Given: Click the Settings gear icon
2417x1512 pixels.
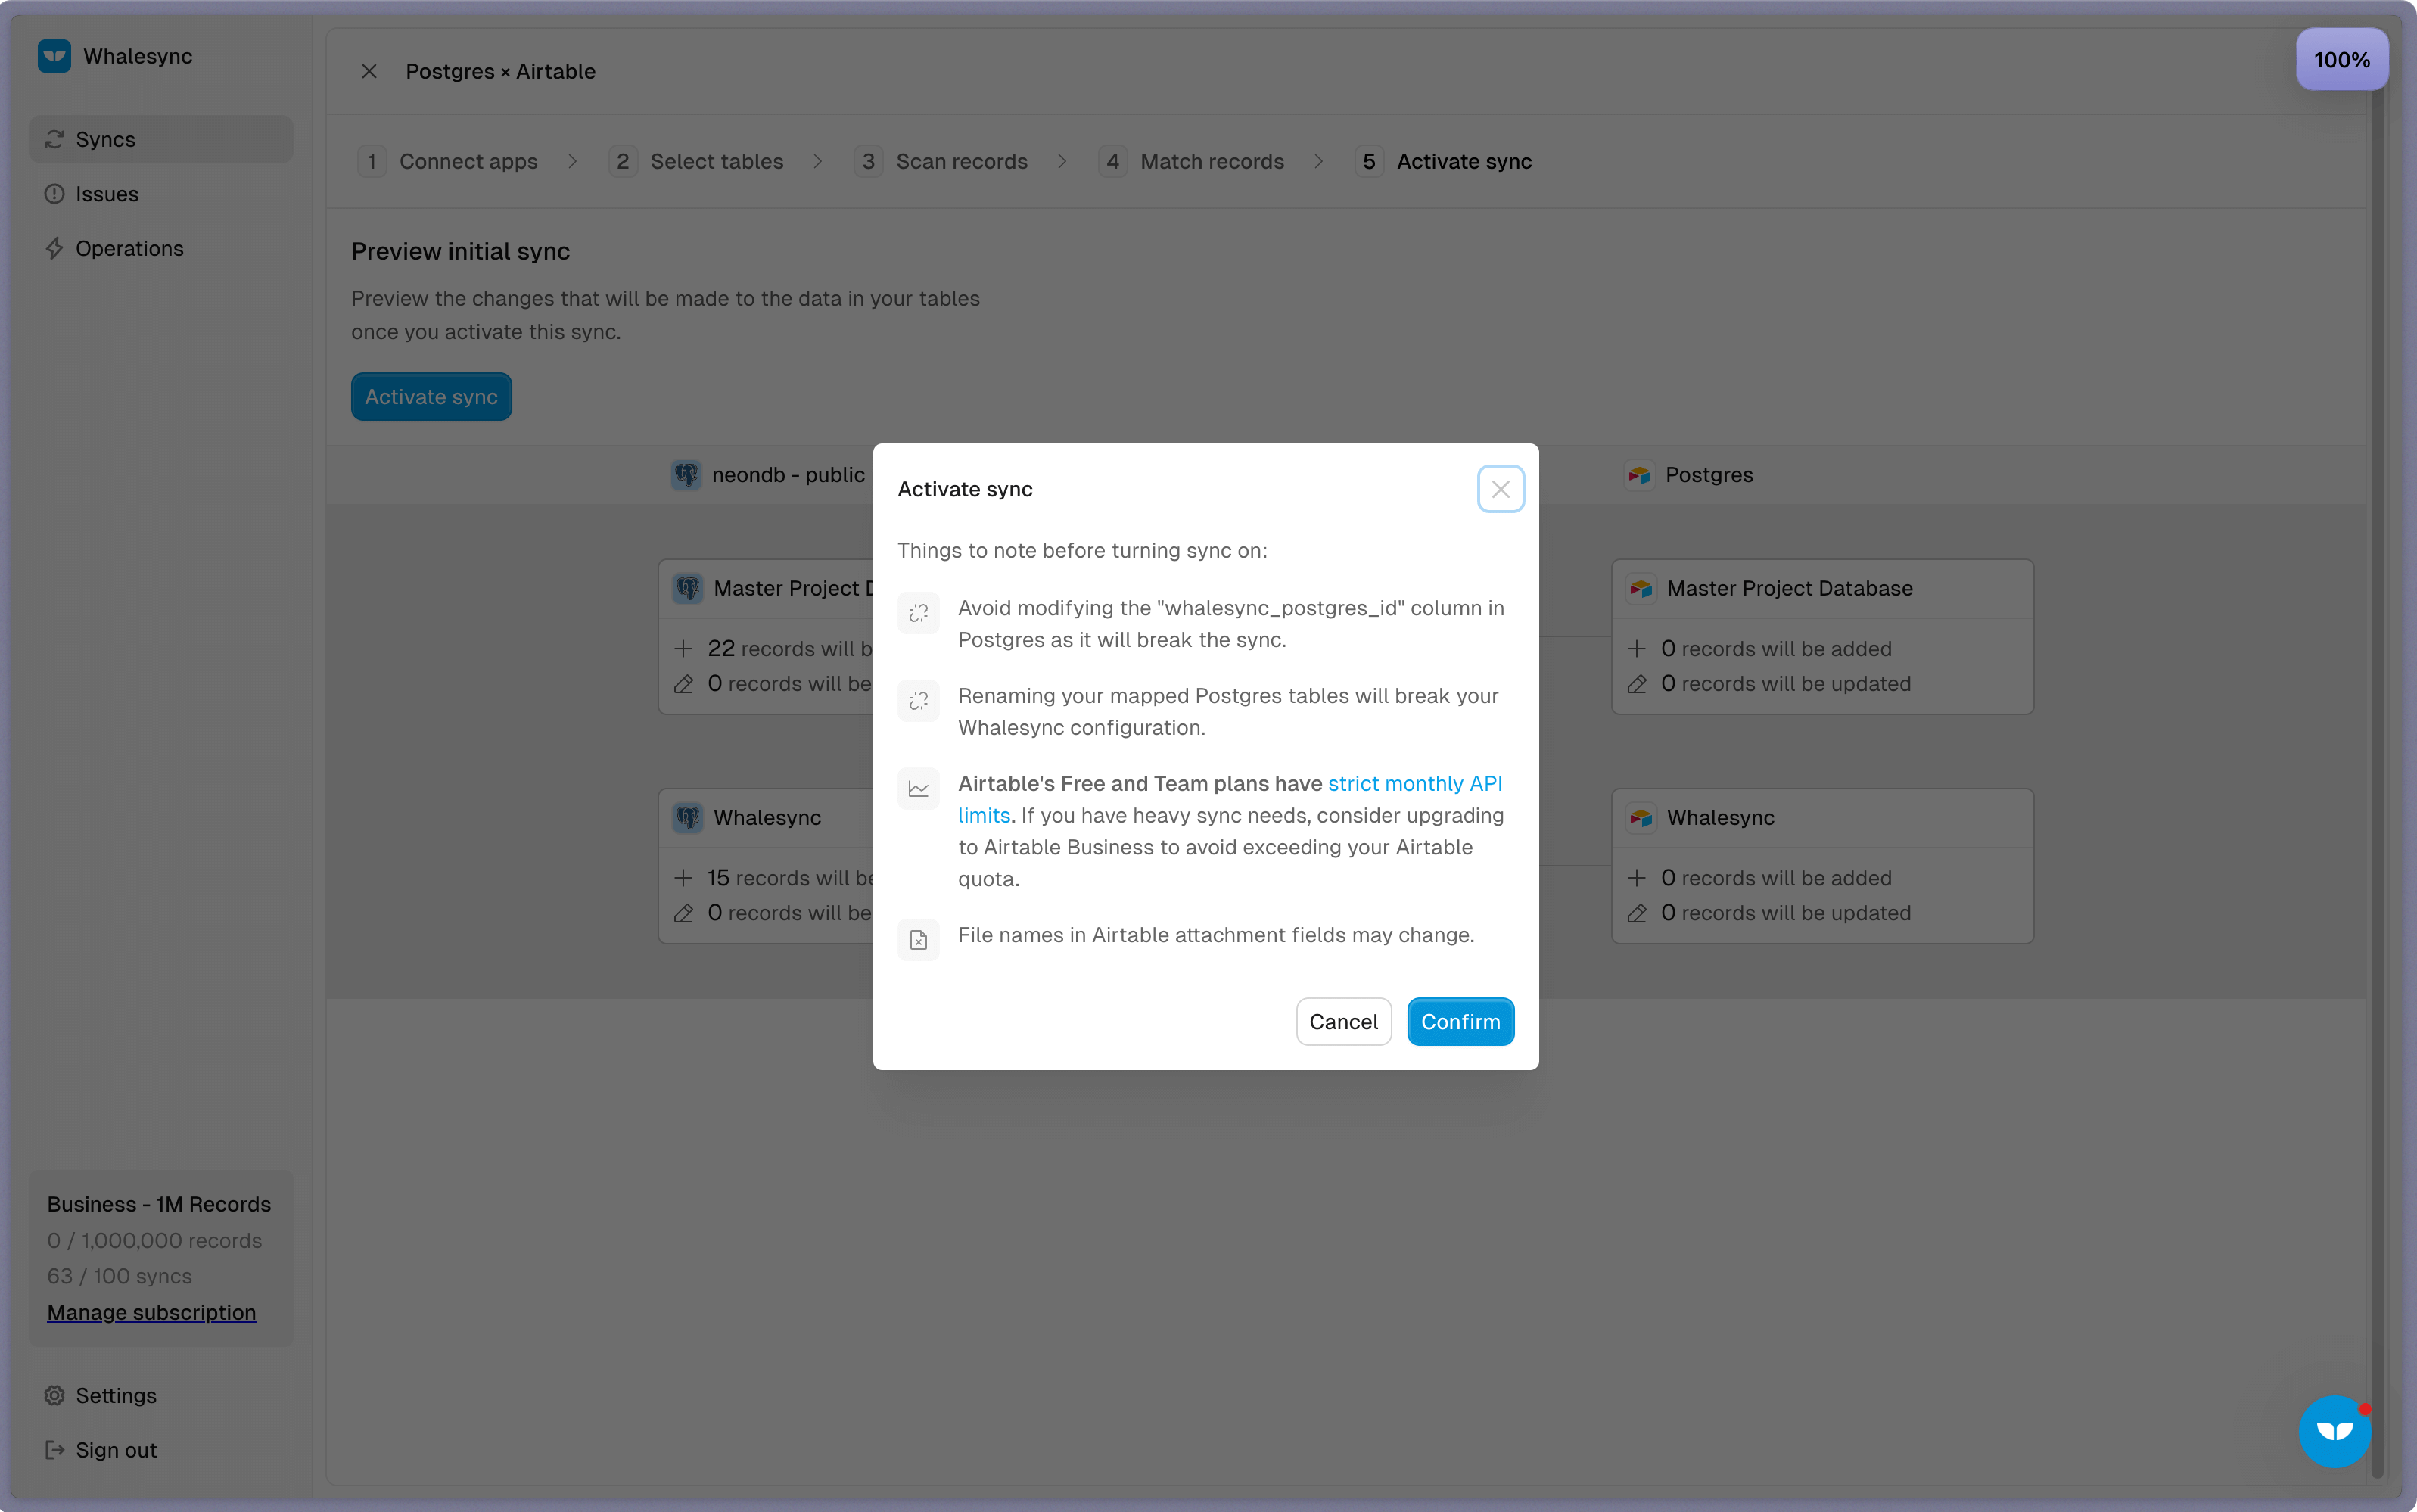Looking at the screenshot, I should (x=54, y=1395).
